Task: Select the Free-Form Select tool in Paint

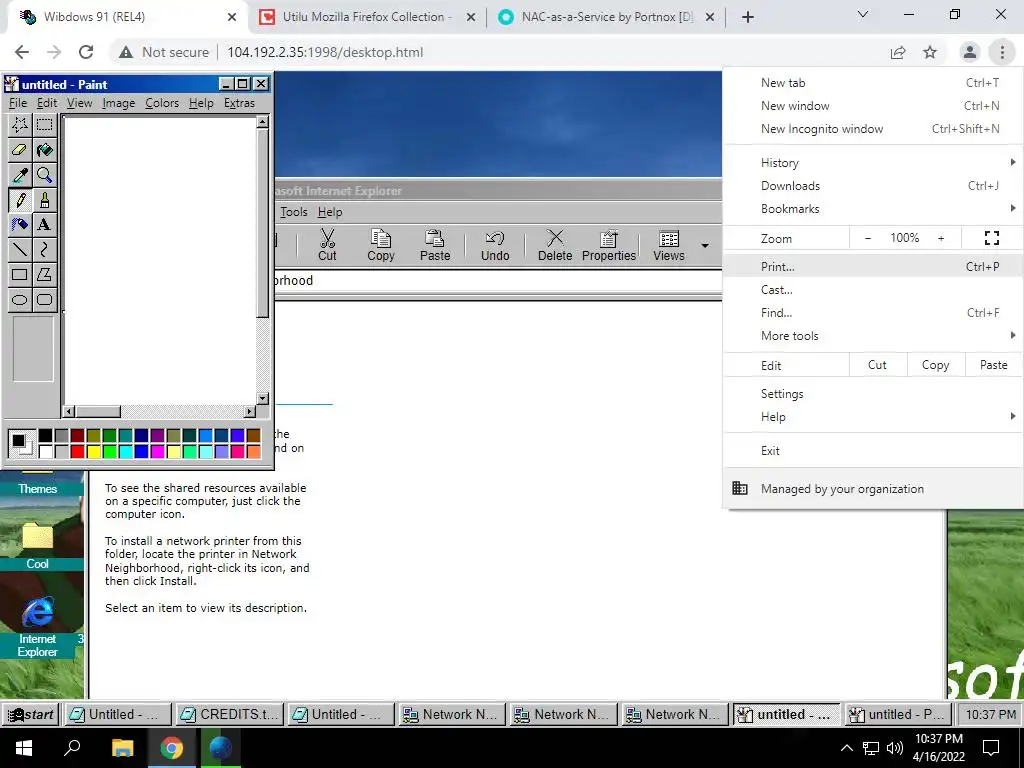Action: coord(20,124)
